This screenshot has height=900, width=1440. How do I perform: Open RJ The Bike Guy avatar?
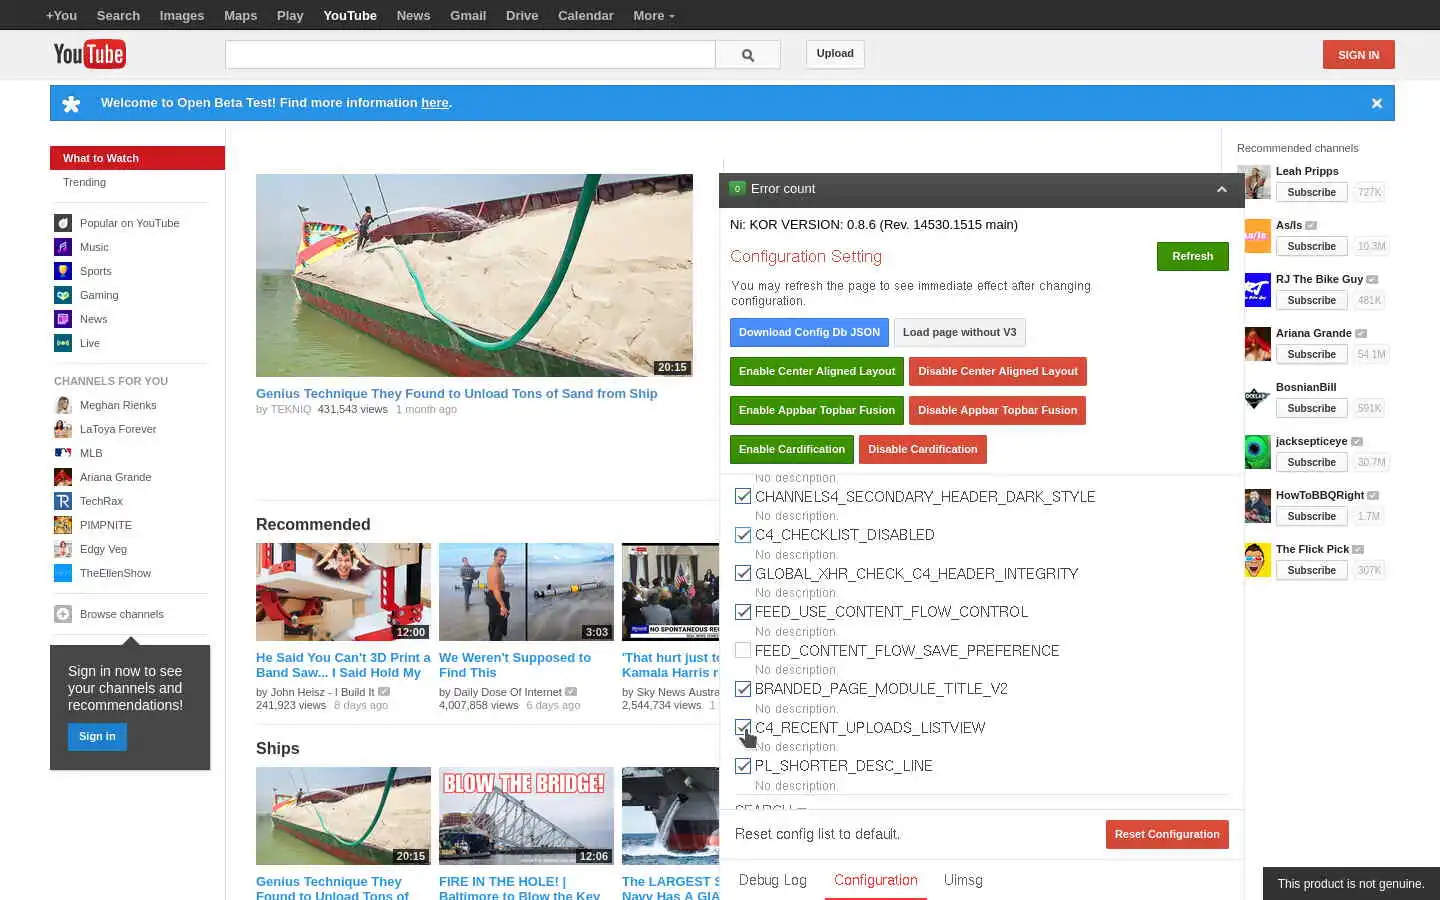[1257, 290]
